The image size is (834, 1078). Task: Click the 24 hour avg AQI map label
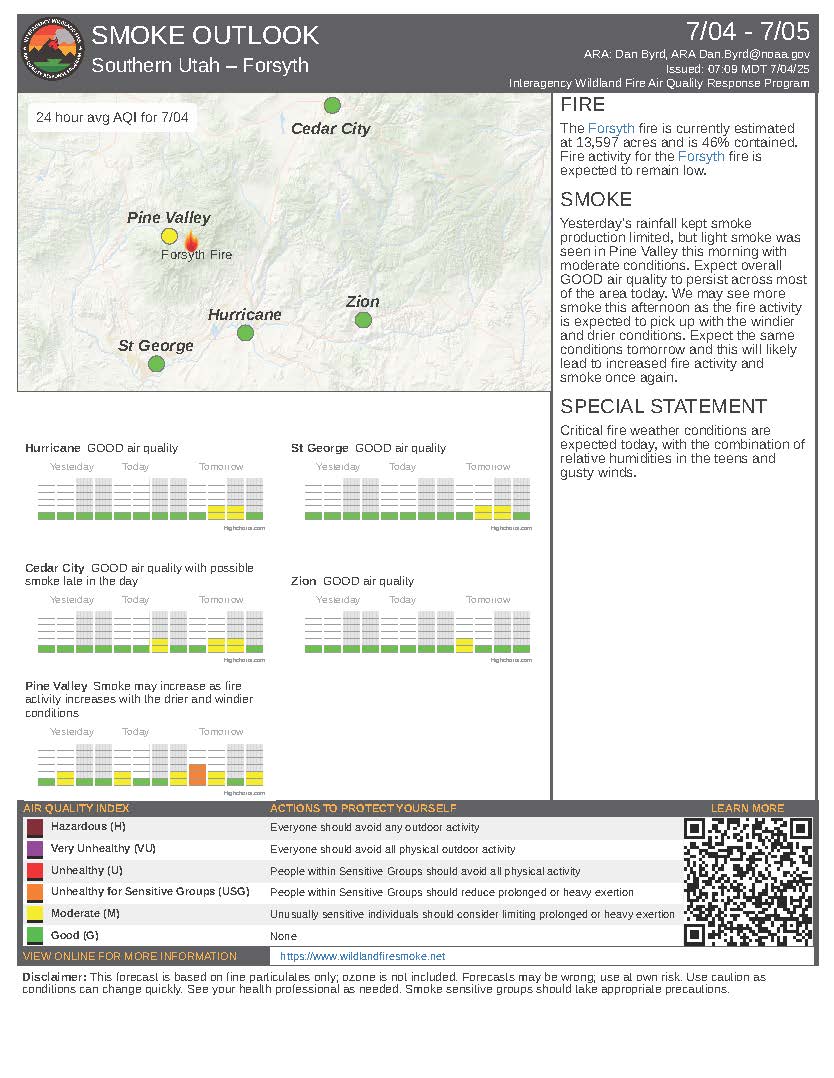pos(111,118)
